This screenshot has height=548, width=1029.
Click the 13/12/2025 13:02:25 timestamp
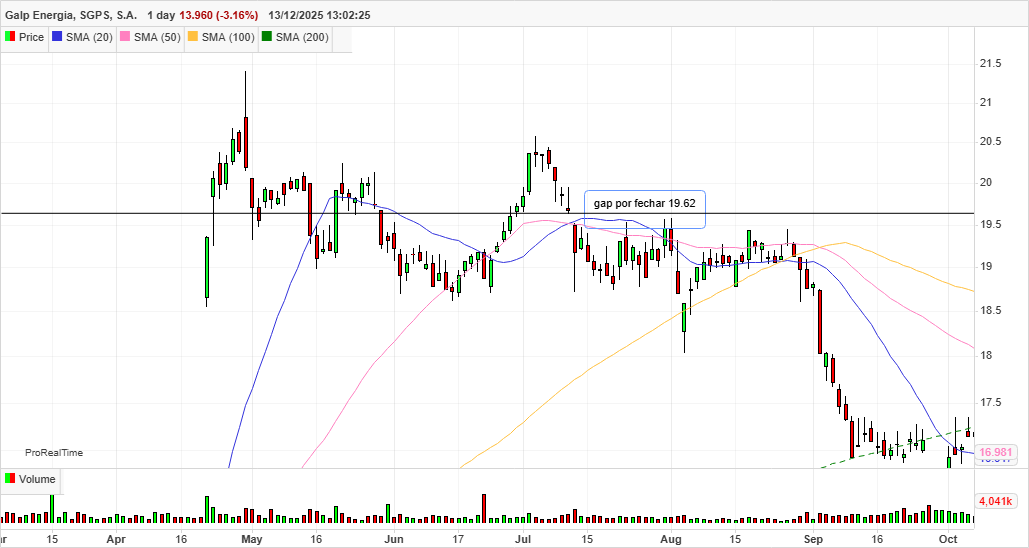click(x=319, y=15)
